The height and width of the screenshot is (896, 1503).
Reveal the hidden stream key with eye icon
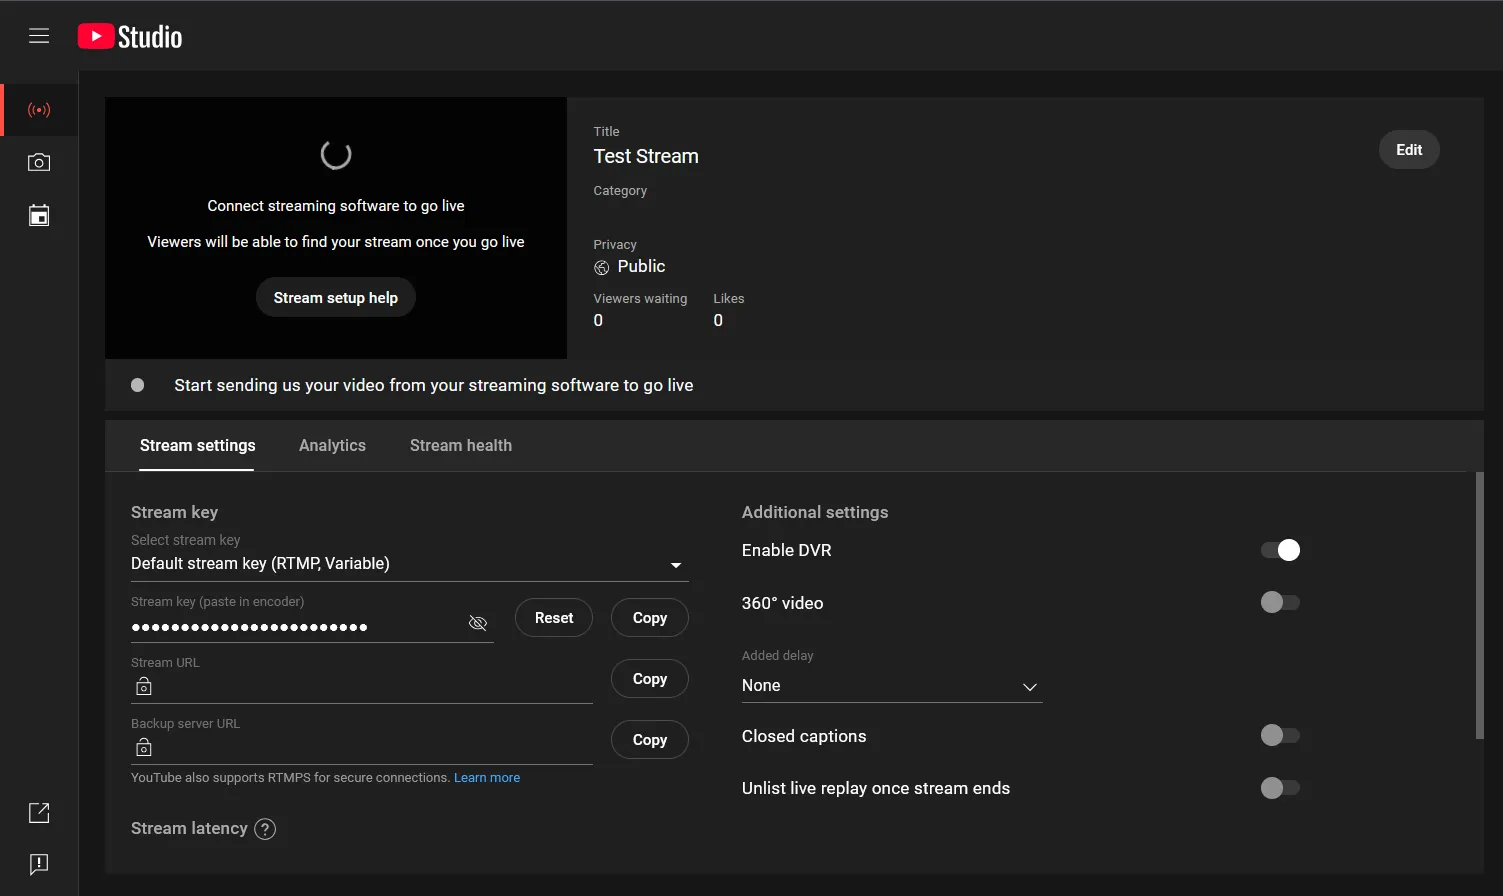(x=478, y=623)
